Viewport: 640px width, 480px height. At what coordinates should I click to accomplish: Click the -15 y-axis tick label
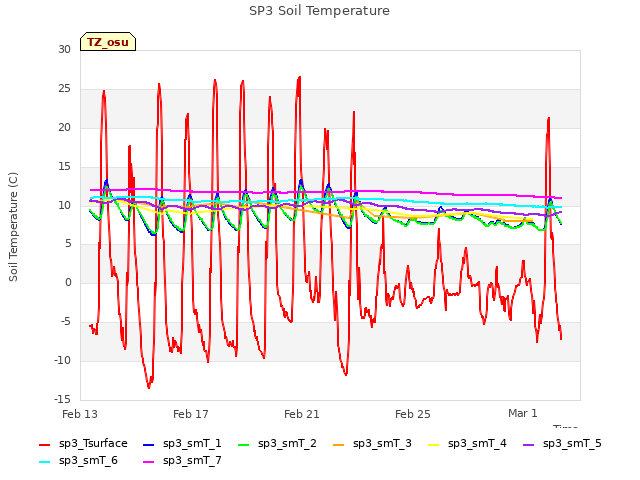pyautogui.click(x=63, y=399)
